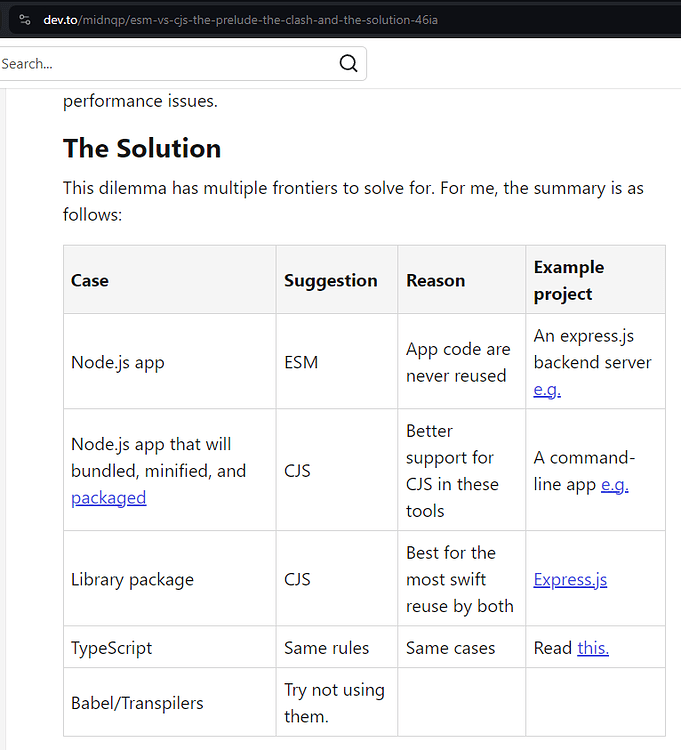Open the 'packaged' link
Image resolution: width=681 pixels, height=750 pixels.
pyautogui.click(x=109, y=498)
